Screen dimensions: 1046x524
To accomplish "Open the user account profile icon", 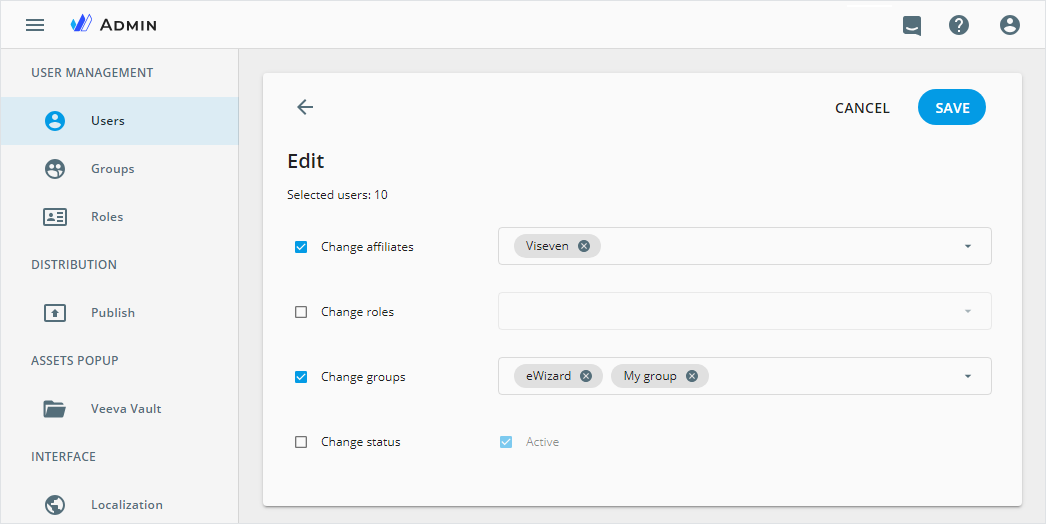I will [1010, 25].
